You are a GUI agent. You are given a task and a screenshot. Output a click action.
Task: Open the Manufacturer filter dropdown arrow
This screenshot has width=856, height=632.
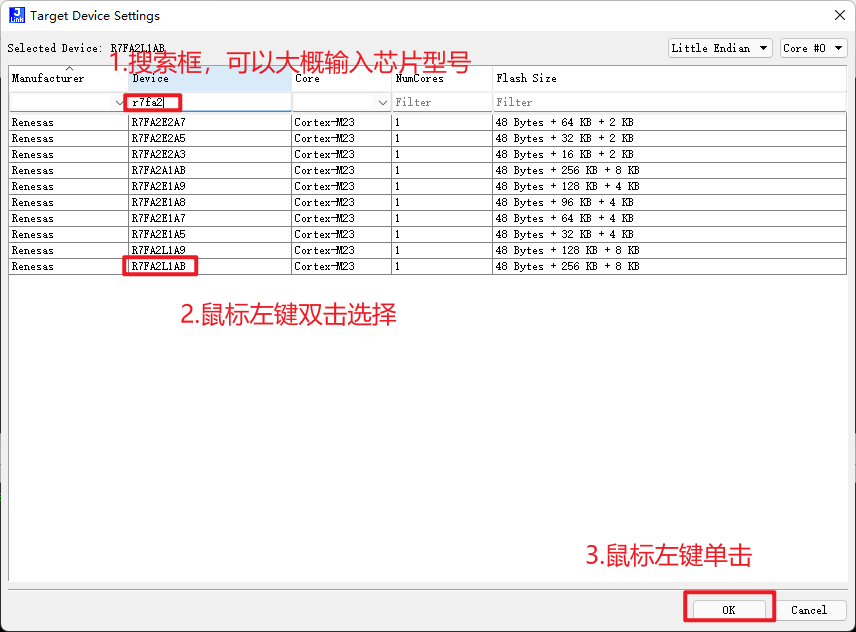coord(118,101)
